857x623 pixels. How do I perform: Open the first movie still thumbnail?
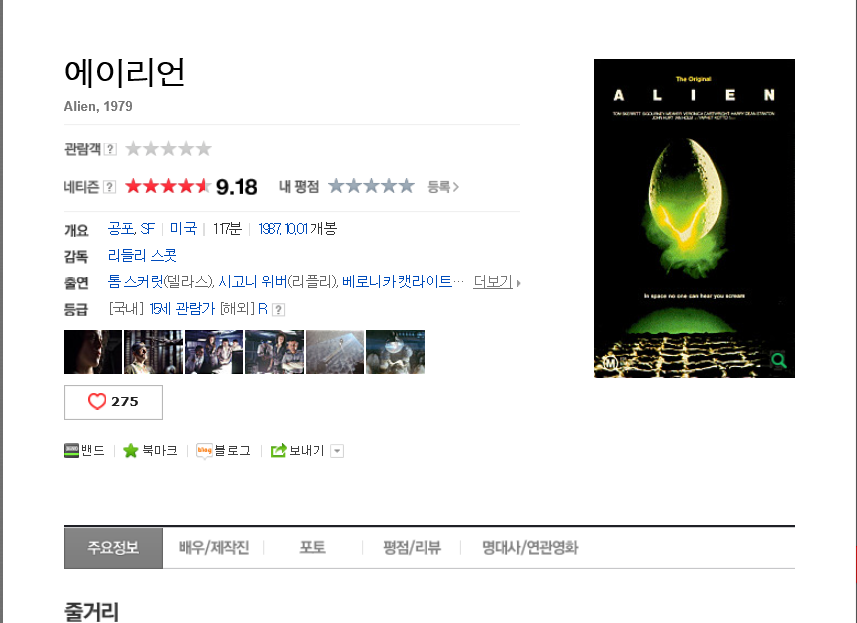(93, 352)
